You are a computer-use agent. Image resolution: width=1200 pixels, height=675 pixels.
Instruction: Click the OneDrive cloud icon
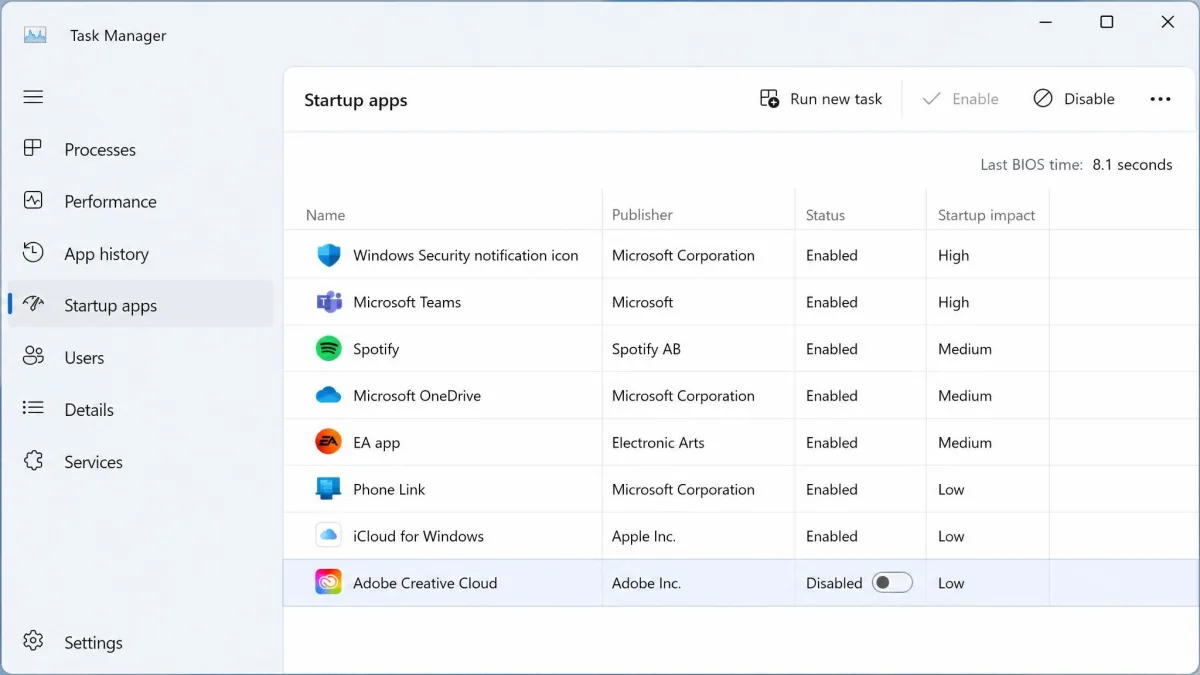[x=328, y=396]
